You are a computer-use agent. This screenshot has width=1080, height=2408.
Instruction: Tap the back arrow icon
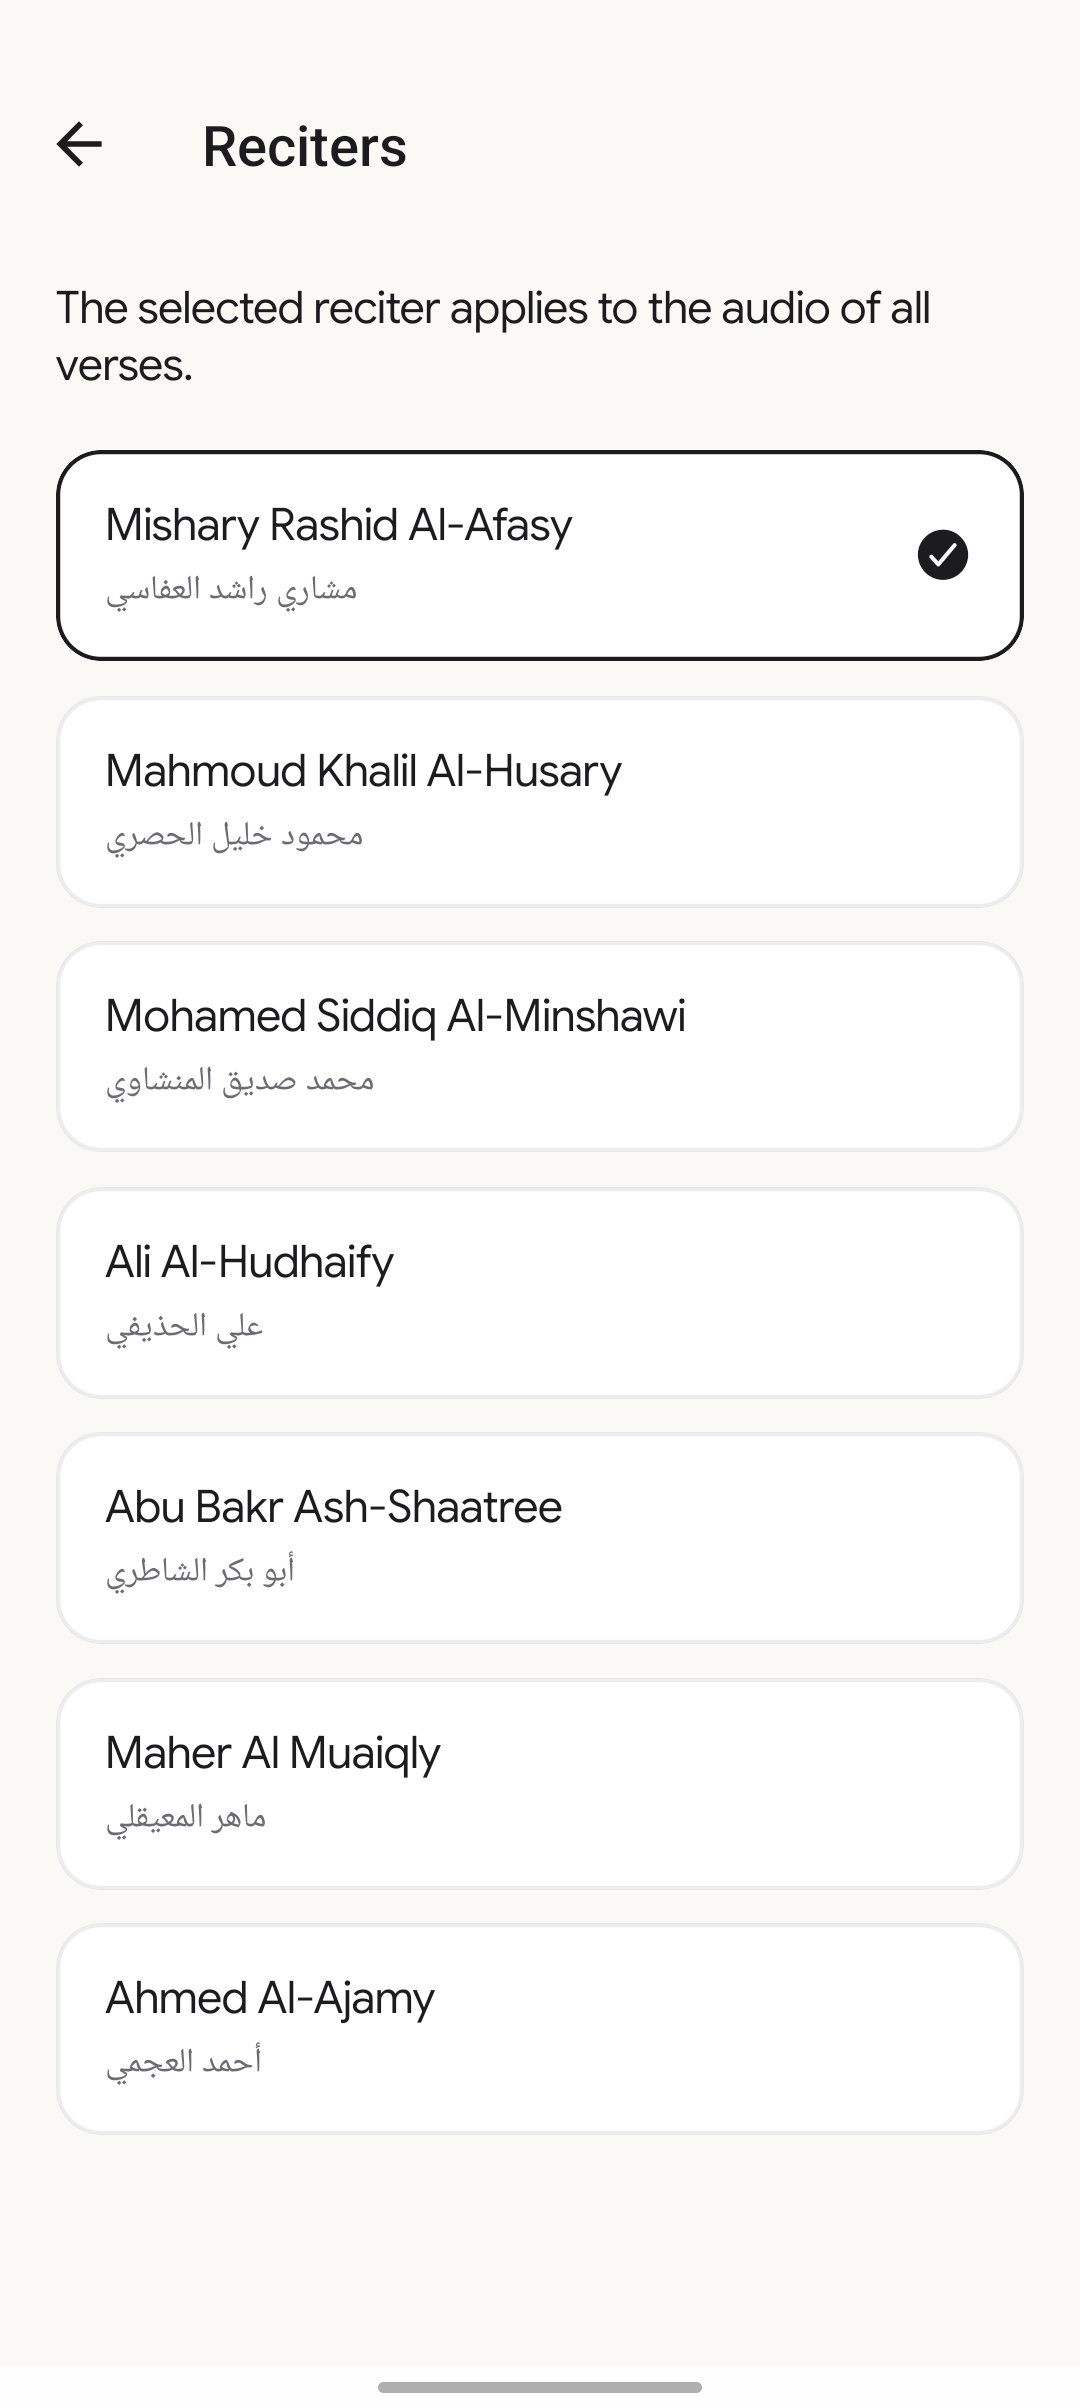click(x=80, y=145)
